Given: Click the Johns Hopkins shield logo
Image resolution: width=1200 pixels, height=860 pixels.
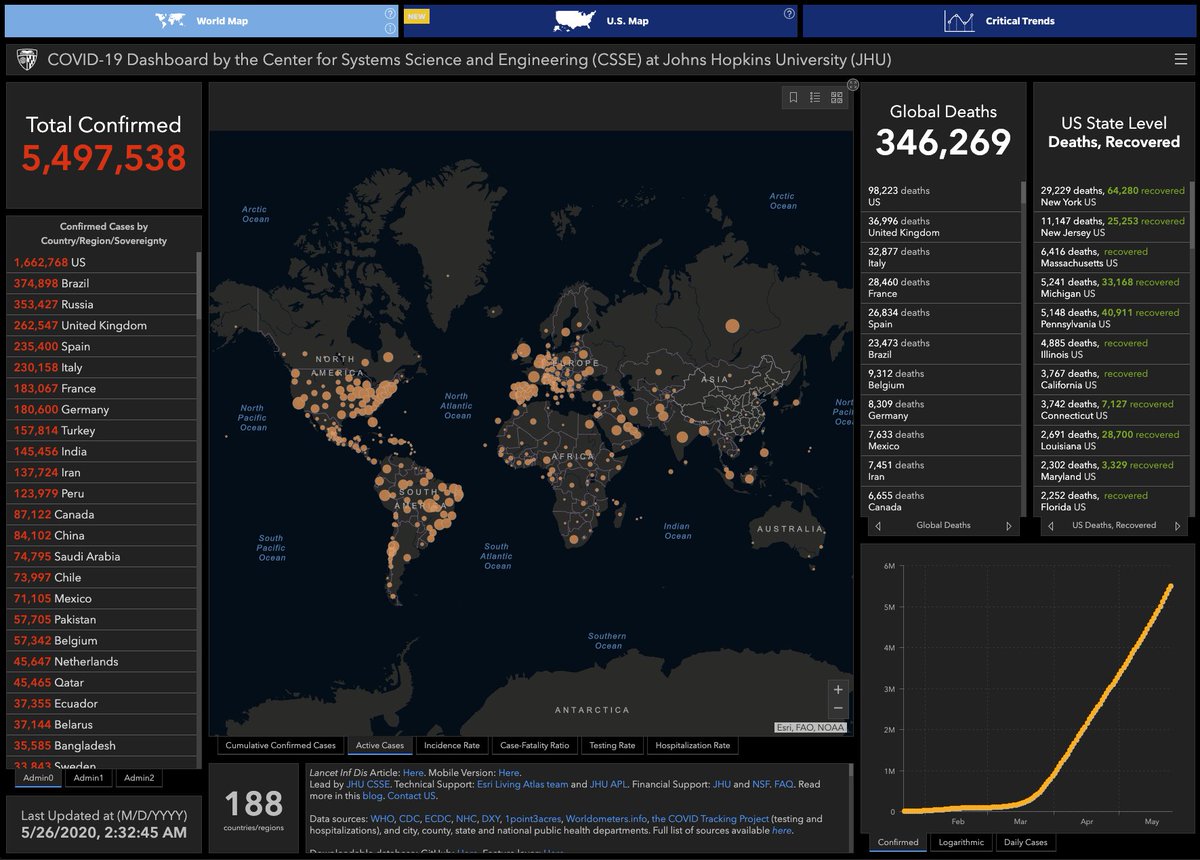Looking at the screenshot, I should 27,60.
